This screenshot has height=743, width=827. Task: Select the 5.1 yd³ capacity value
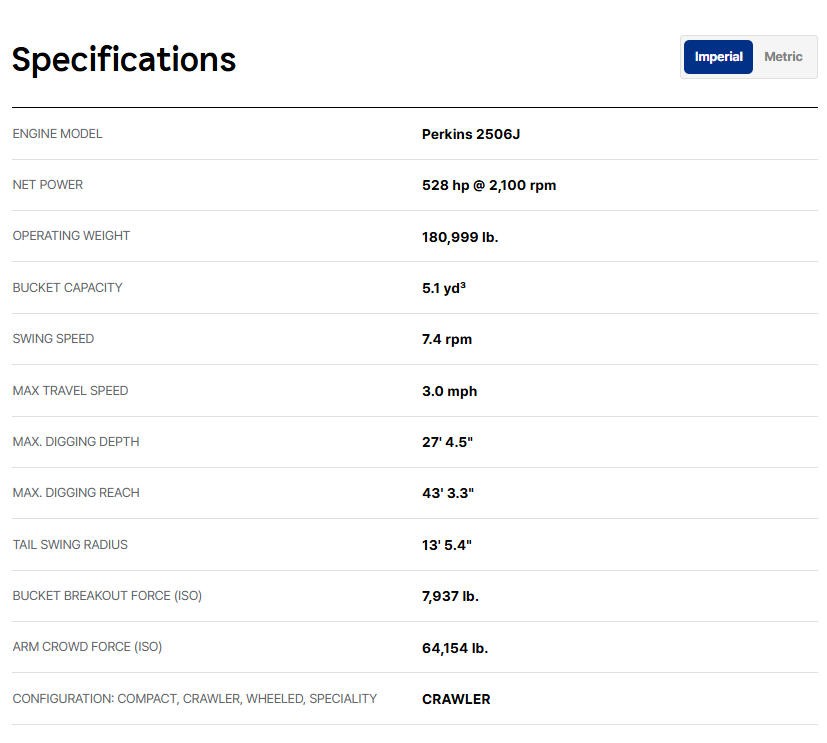(444, 288)
